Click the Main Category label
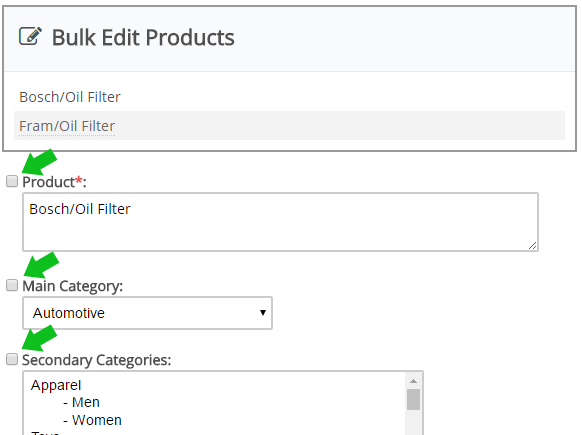Image resolution: width=582 pixels, height=435 pixels. tap(72, 286)
